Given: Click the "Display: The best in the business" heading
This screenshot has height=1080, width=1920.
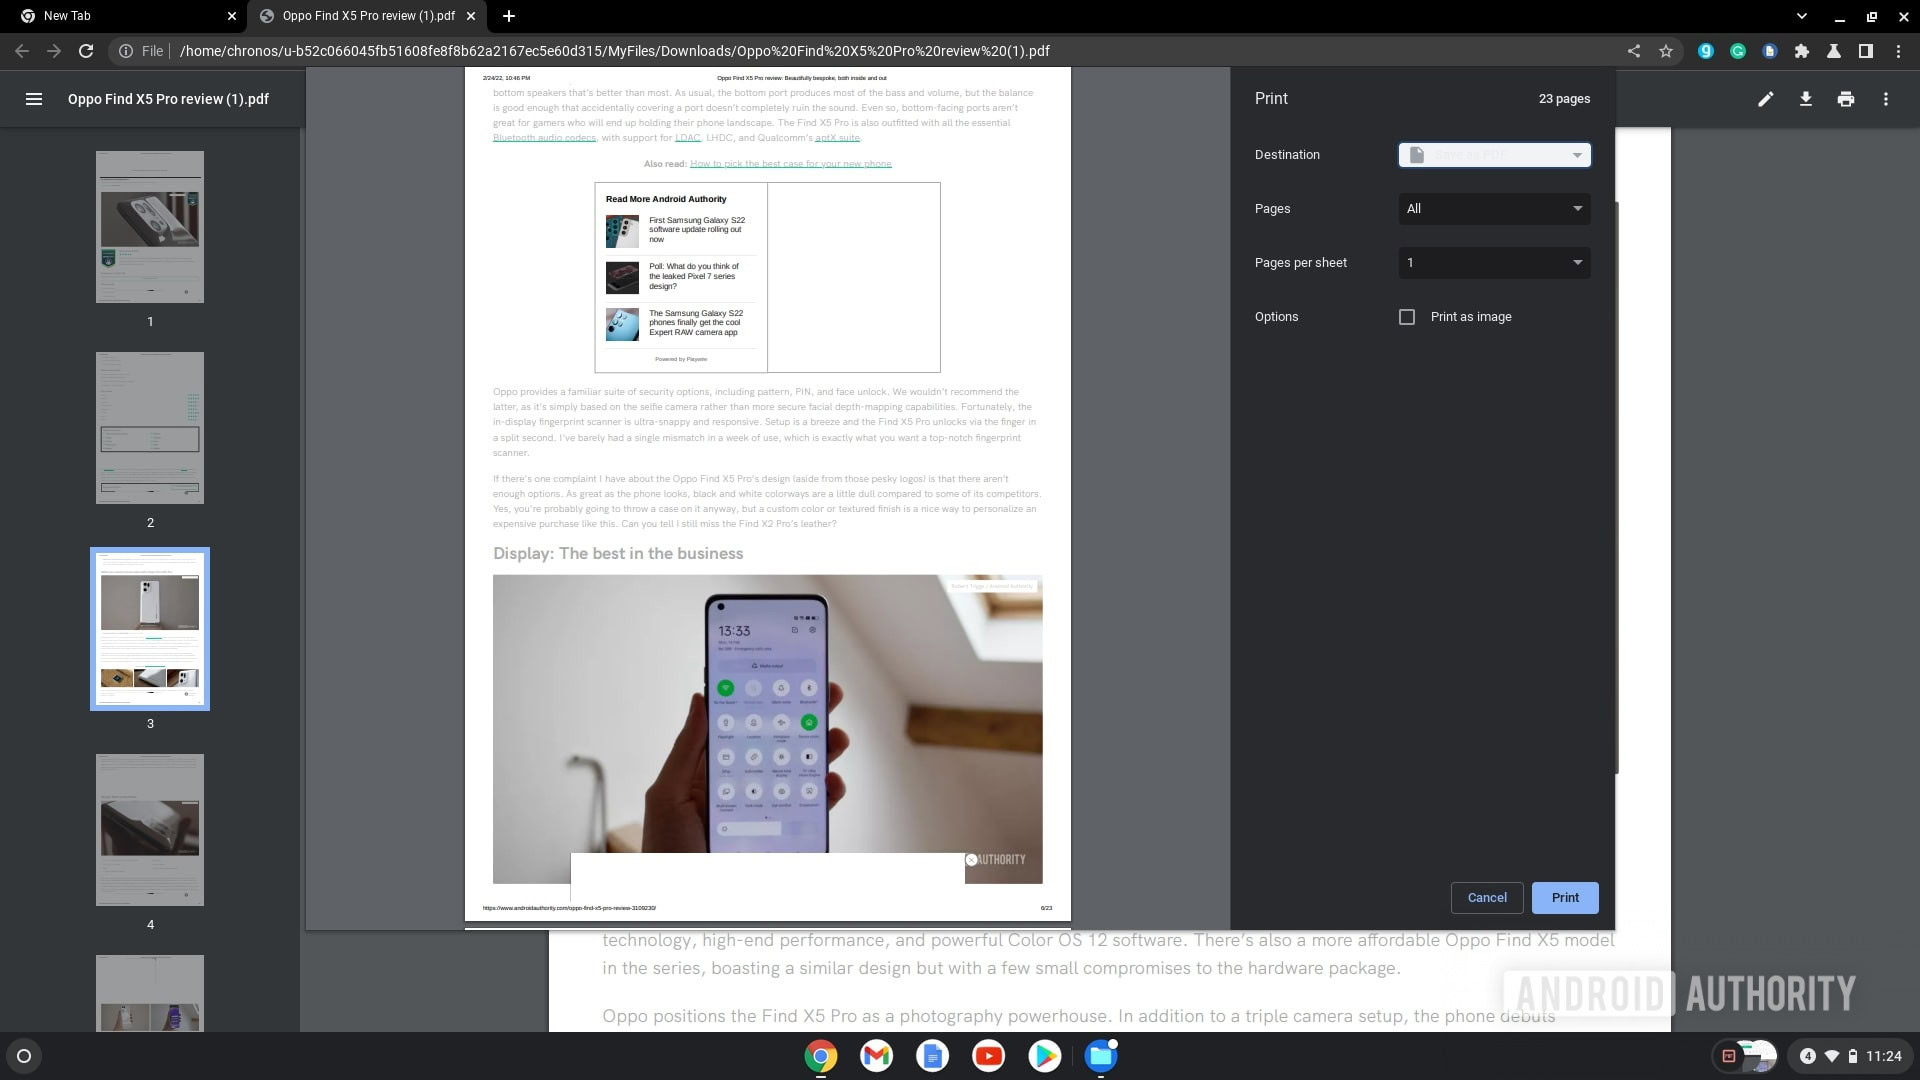Looking at the screenshot, I should [x=618, y=554].
